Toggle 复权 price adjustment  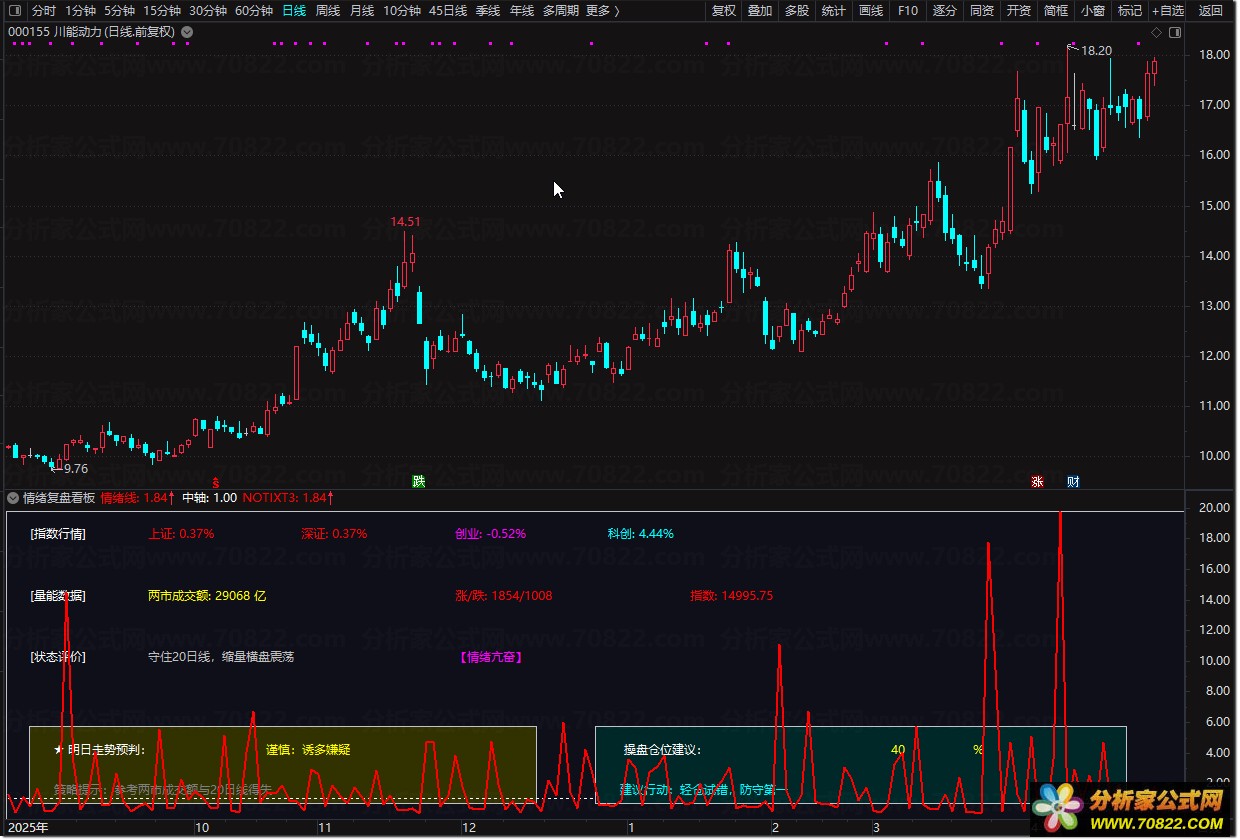[x=723, y=11]
